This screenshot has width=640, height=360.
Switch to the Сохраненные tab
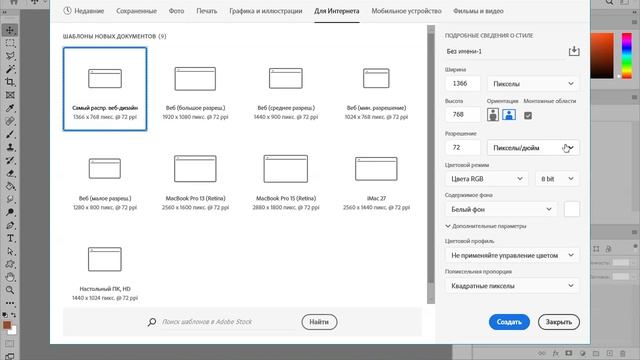pyautogui.click(x=136, y=11)
